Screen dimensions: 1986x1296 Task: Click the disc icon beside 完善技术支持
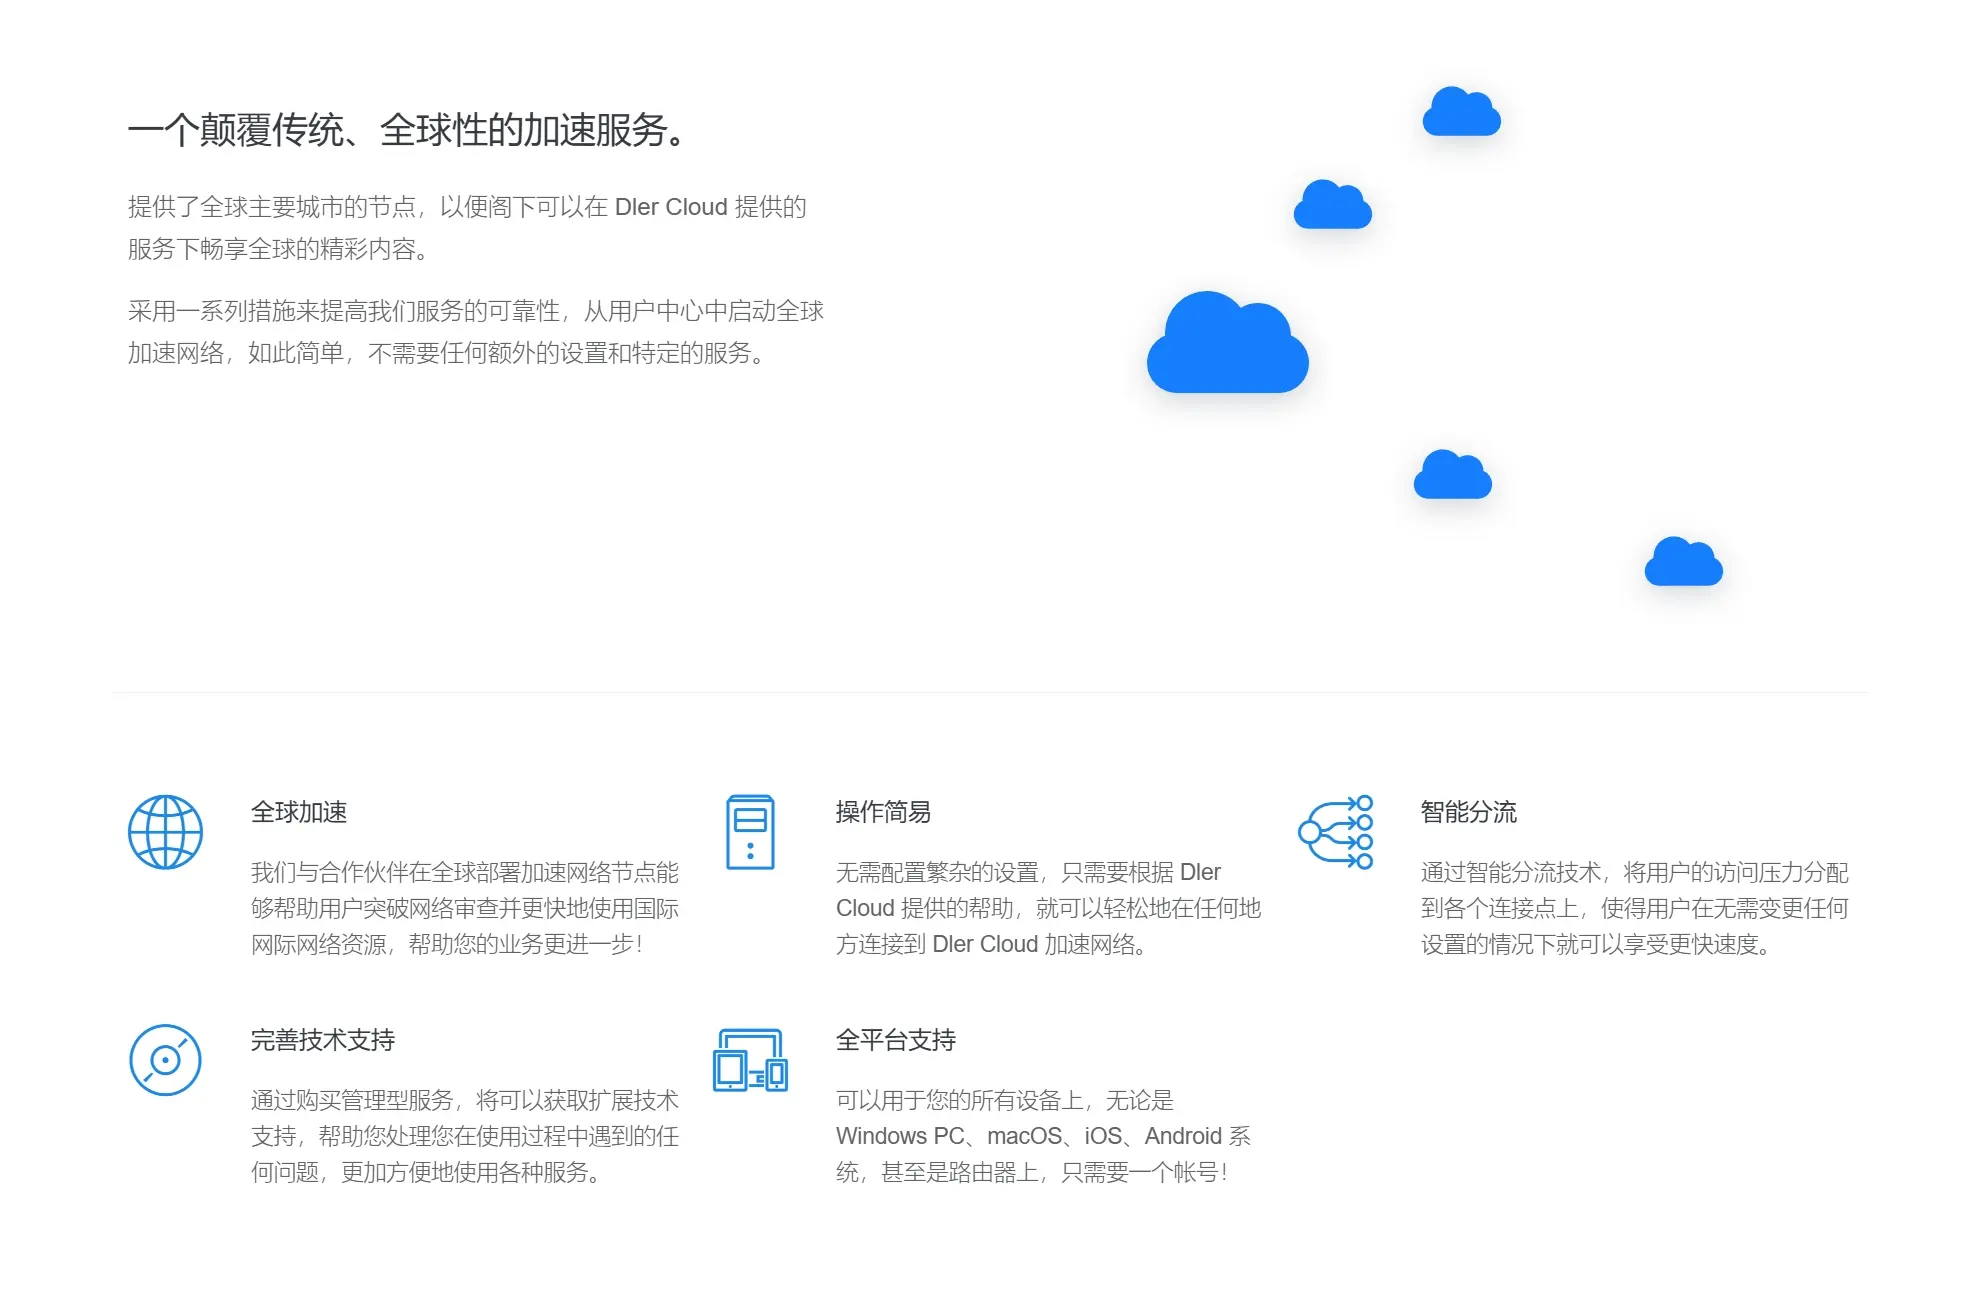[x=165, y=1060]
